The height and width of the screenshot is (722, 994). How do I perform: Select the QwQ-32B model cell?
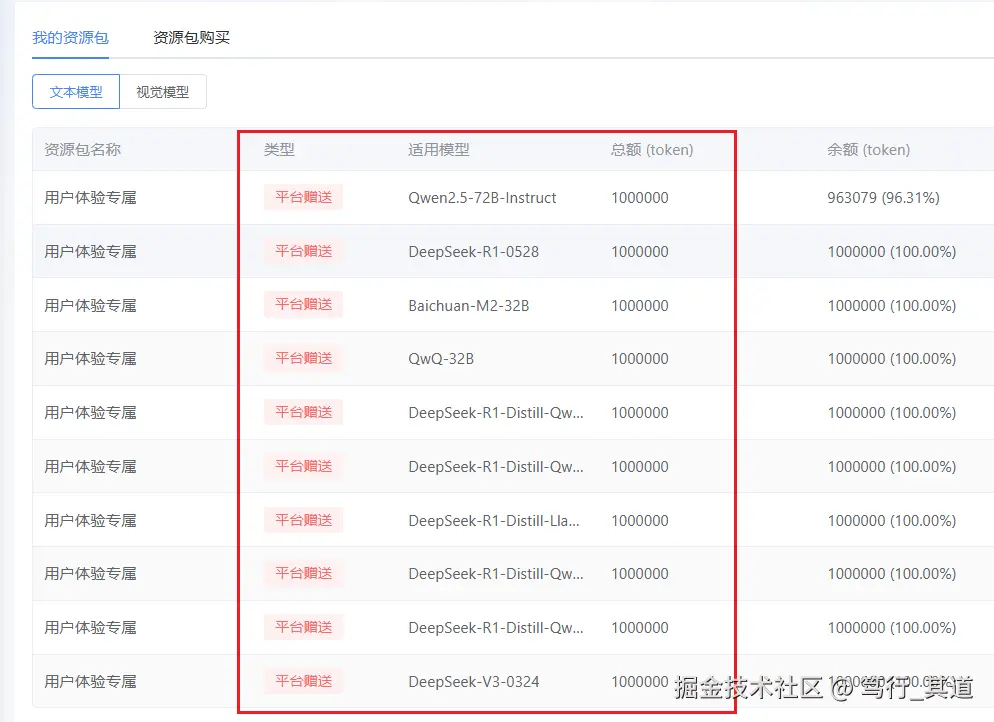pos(441,359)
